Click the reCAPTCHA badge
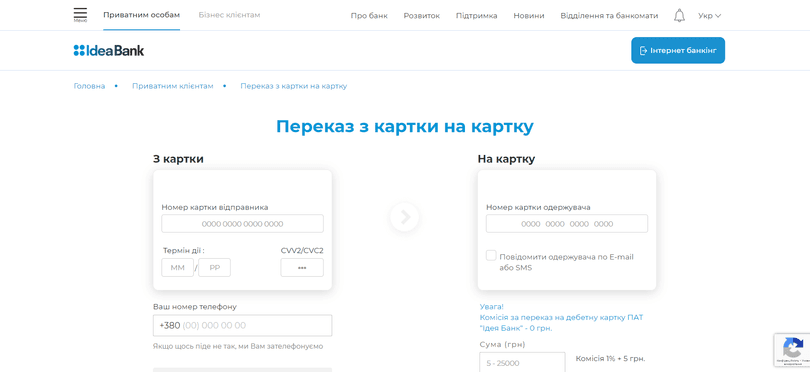 click(792, 350)
